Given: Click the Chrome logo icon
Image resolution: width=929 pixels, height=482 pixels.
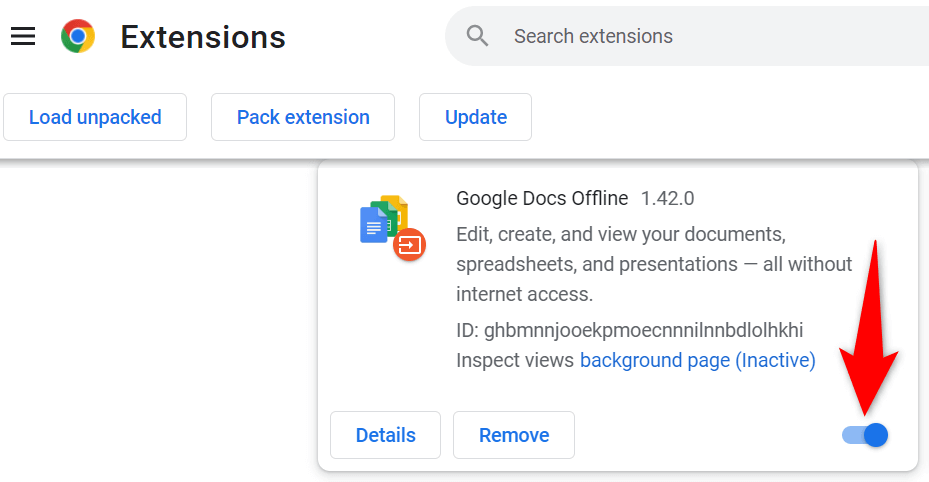Looking at the screenshot, I should coord(78,37).
